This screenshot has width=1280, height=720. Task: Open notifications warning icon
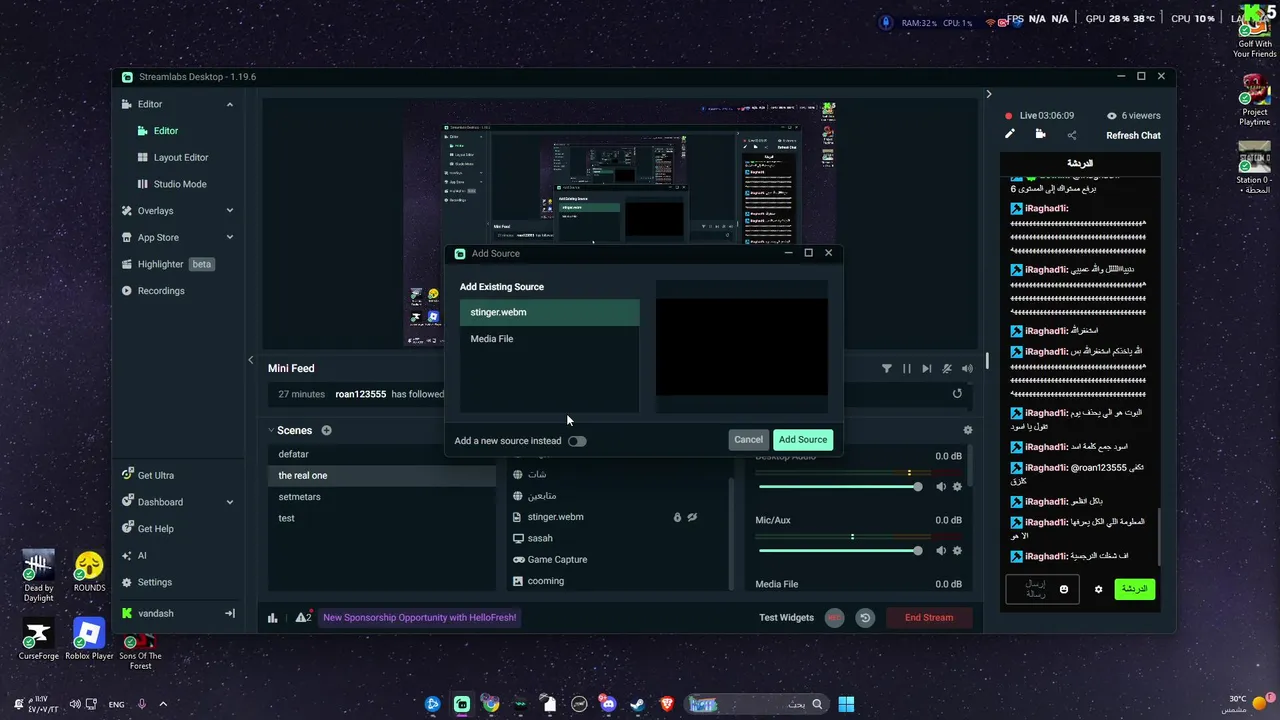coord(303,618)
